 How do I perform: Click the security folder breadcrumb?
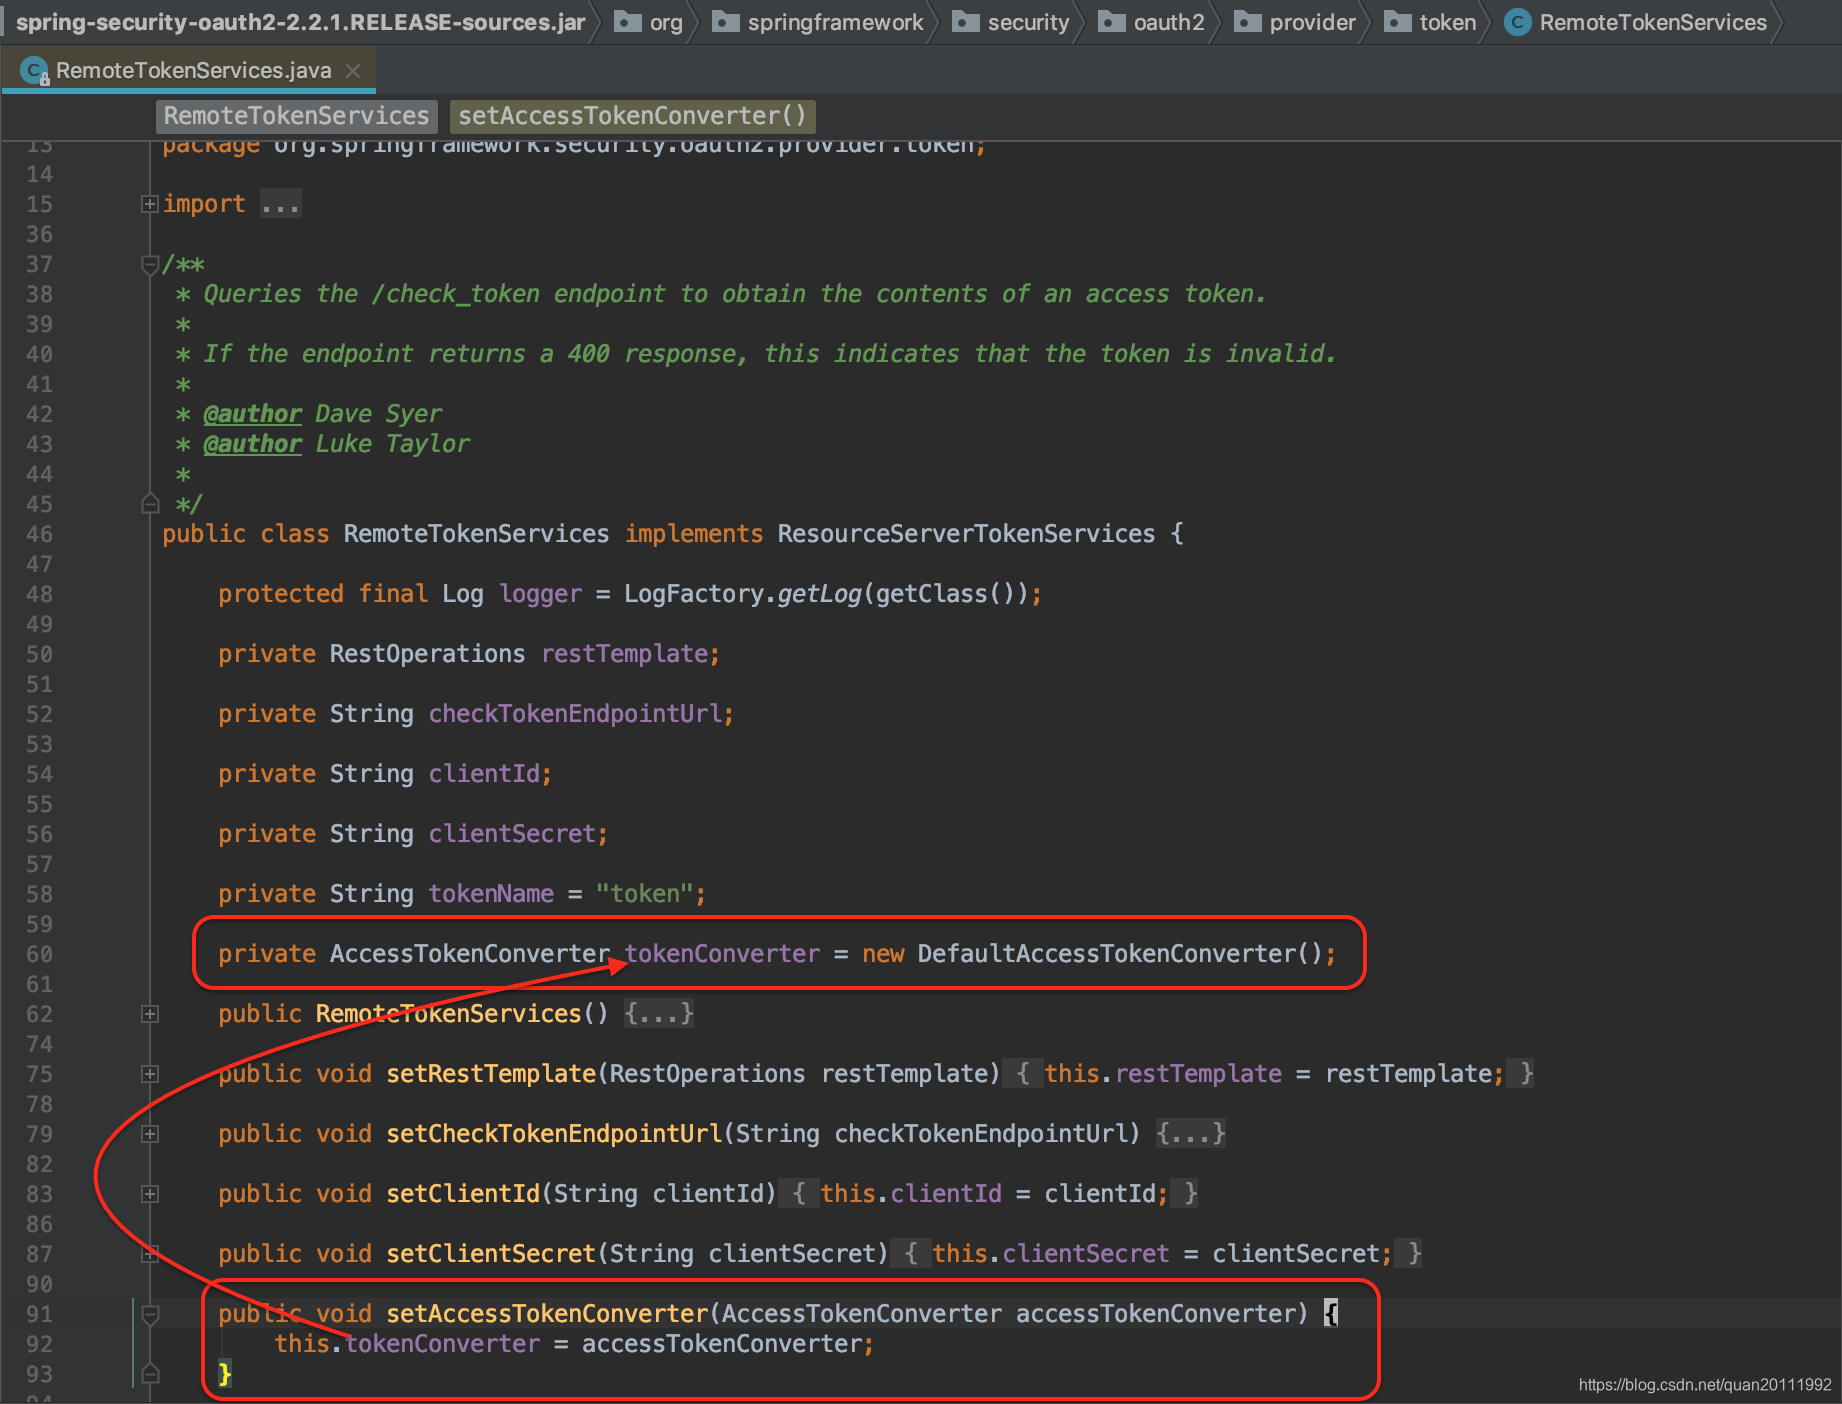[x=1010, y=22]
